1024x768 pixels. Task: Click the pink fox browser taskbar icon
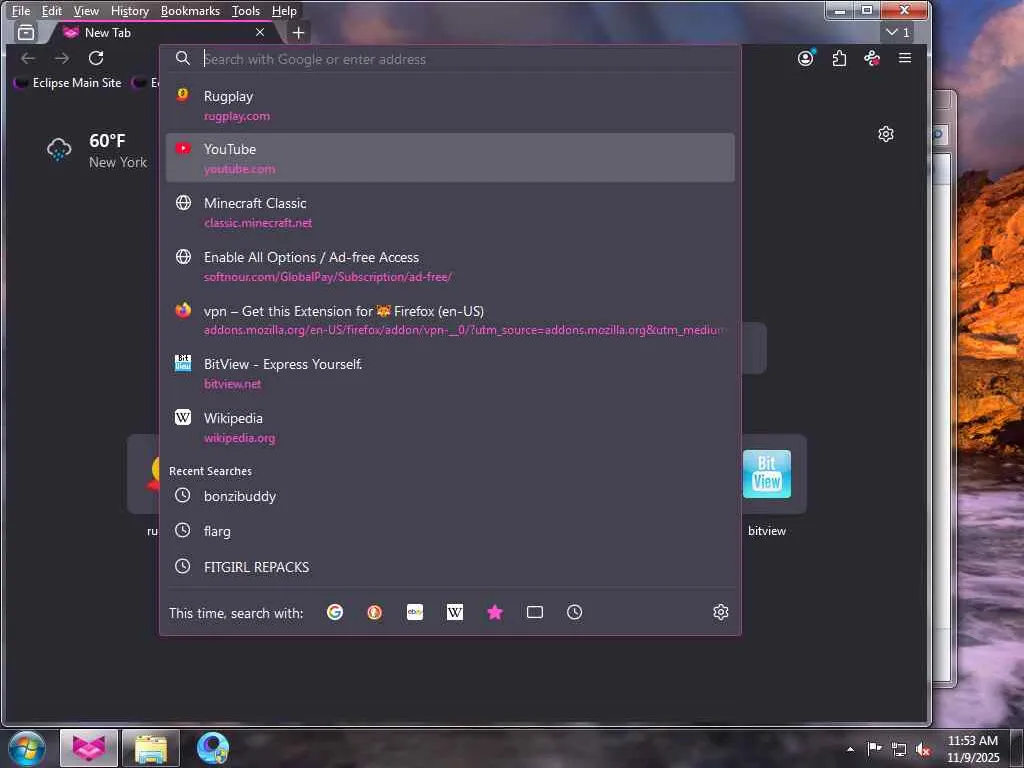[89, 748]
